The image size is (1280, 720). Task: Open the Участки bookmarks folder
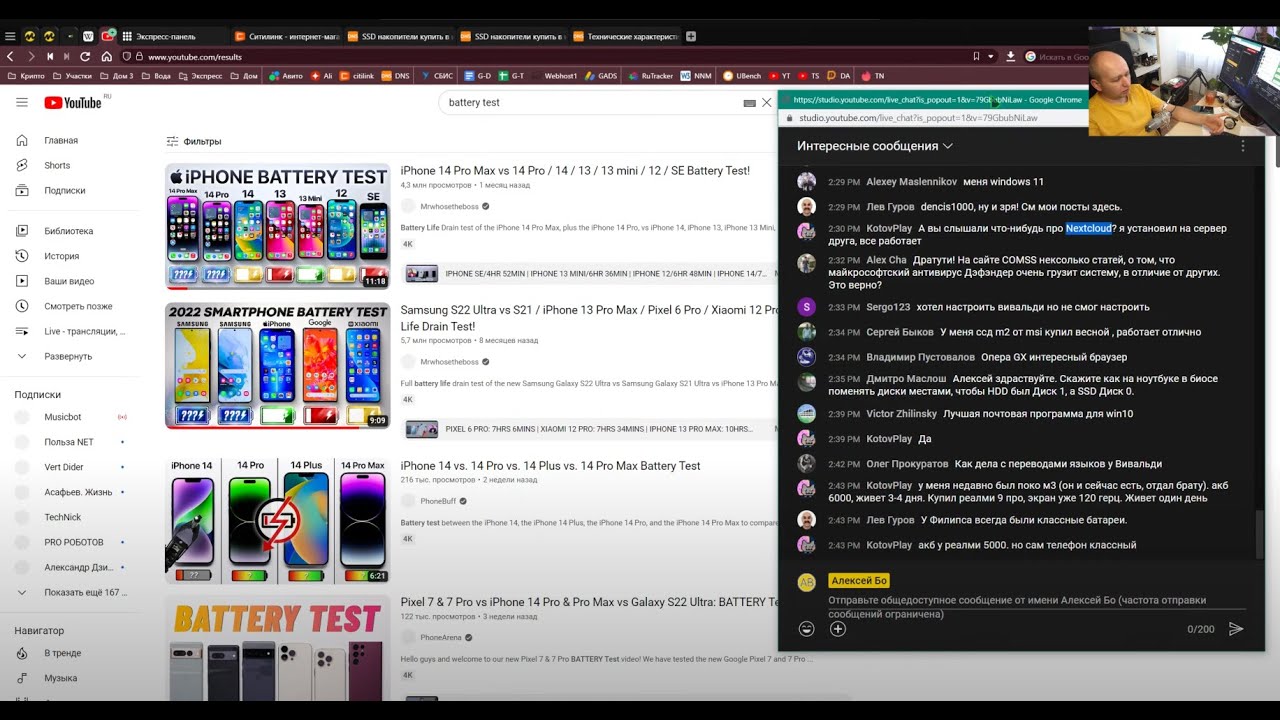72,76
